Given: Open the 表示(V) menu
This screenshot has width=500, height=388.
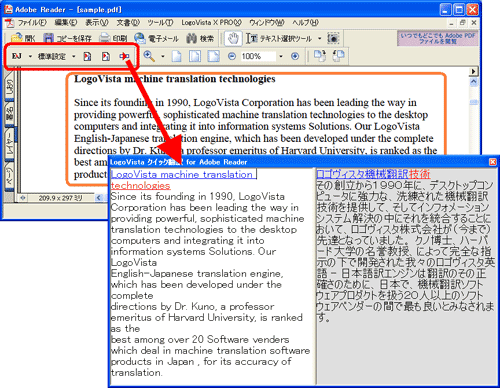Looking at the screenshot, I should pos(97,23).
